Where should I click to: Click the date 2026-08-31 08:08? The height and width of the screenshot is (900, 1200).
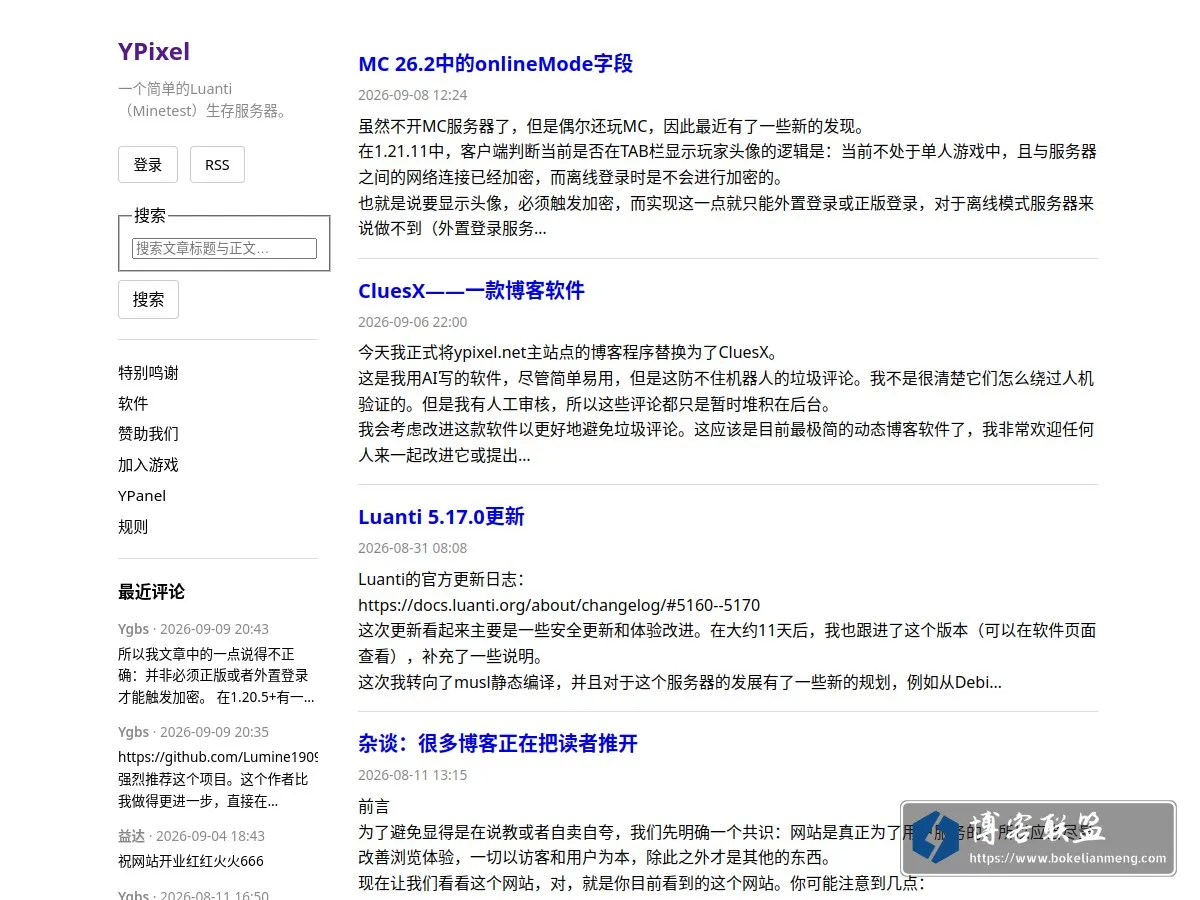(412, 548)
